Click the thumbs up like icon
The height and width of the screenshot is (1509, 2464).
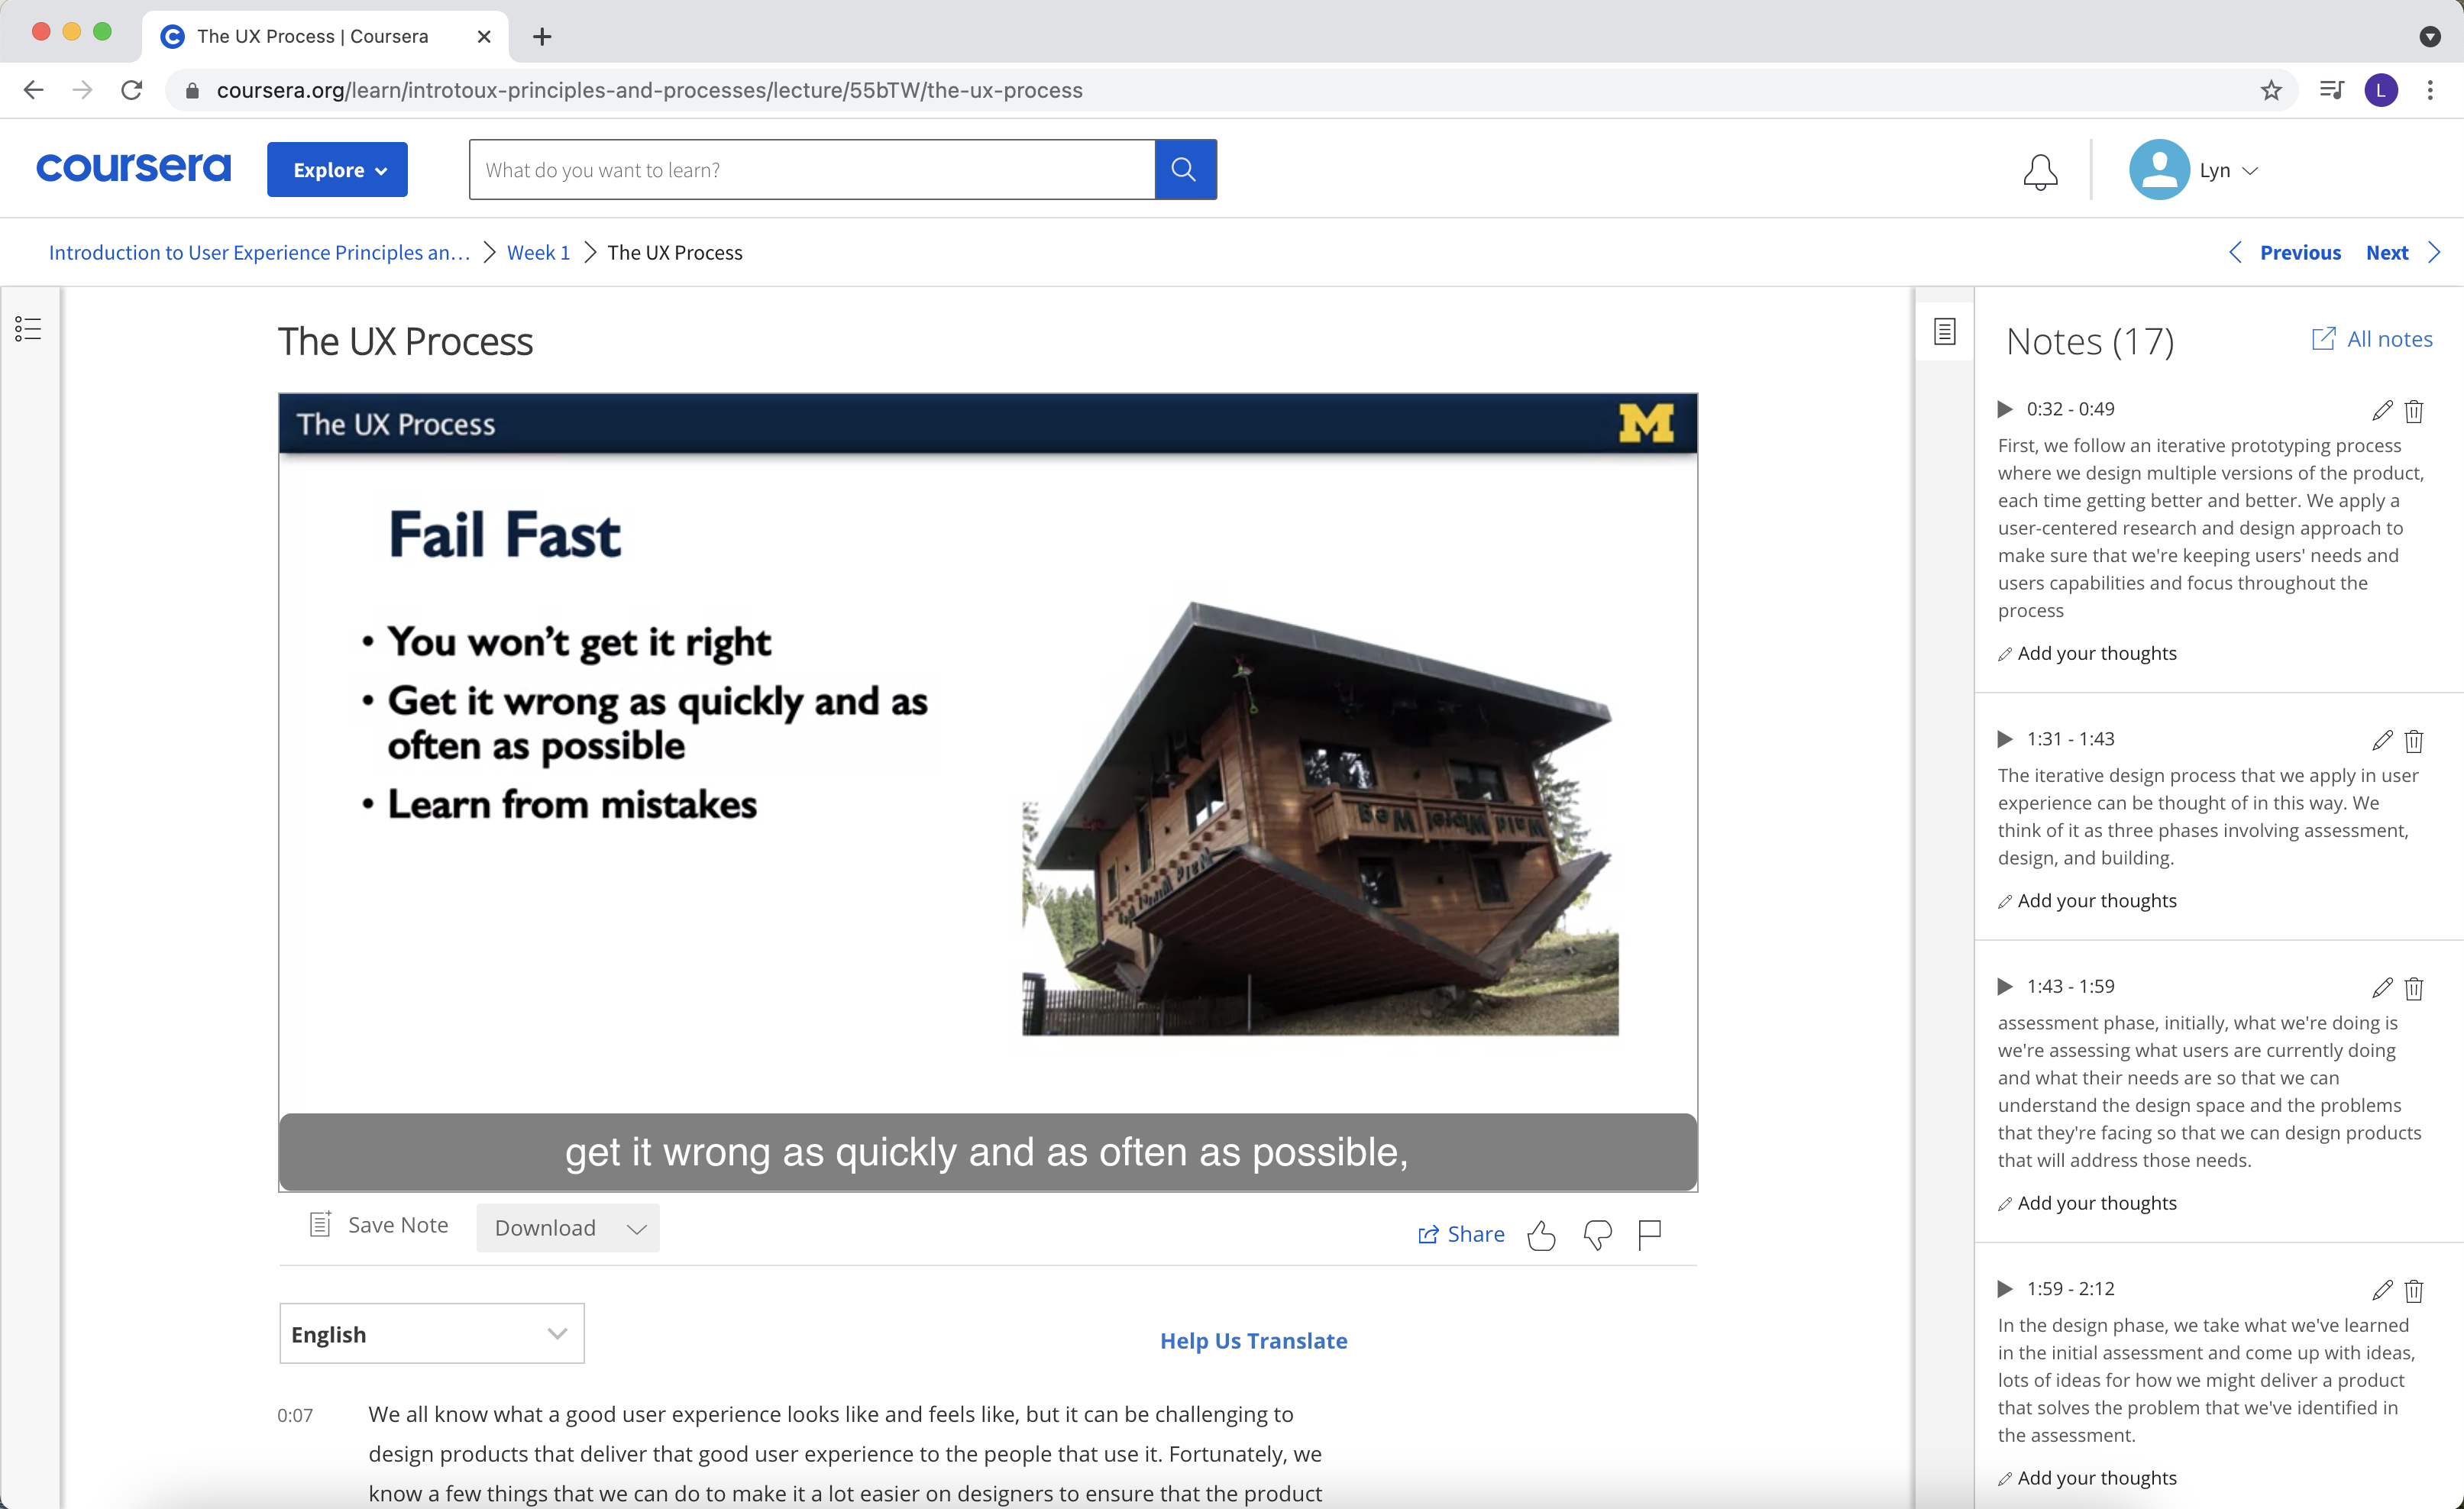pyautogui.click(x=1541, y=1236)
